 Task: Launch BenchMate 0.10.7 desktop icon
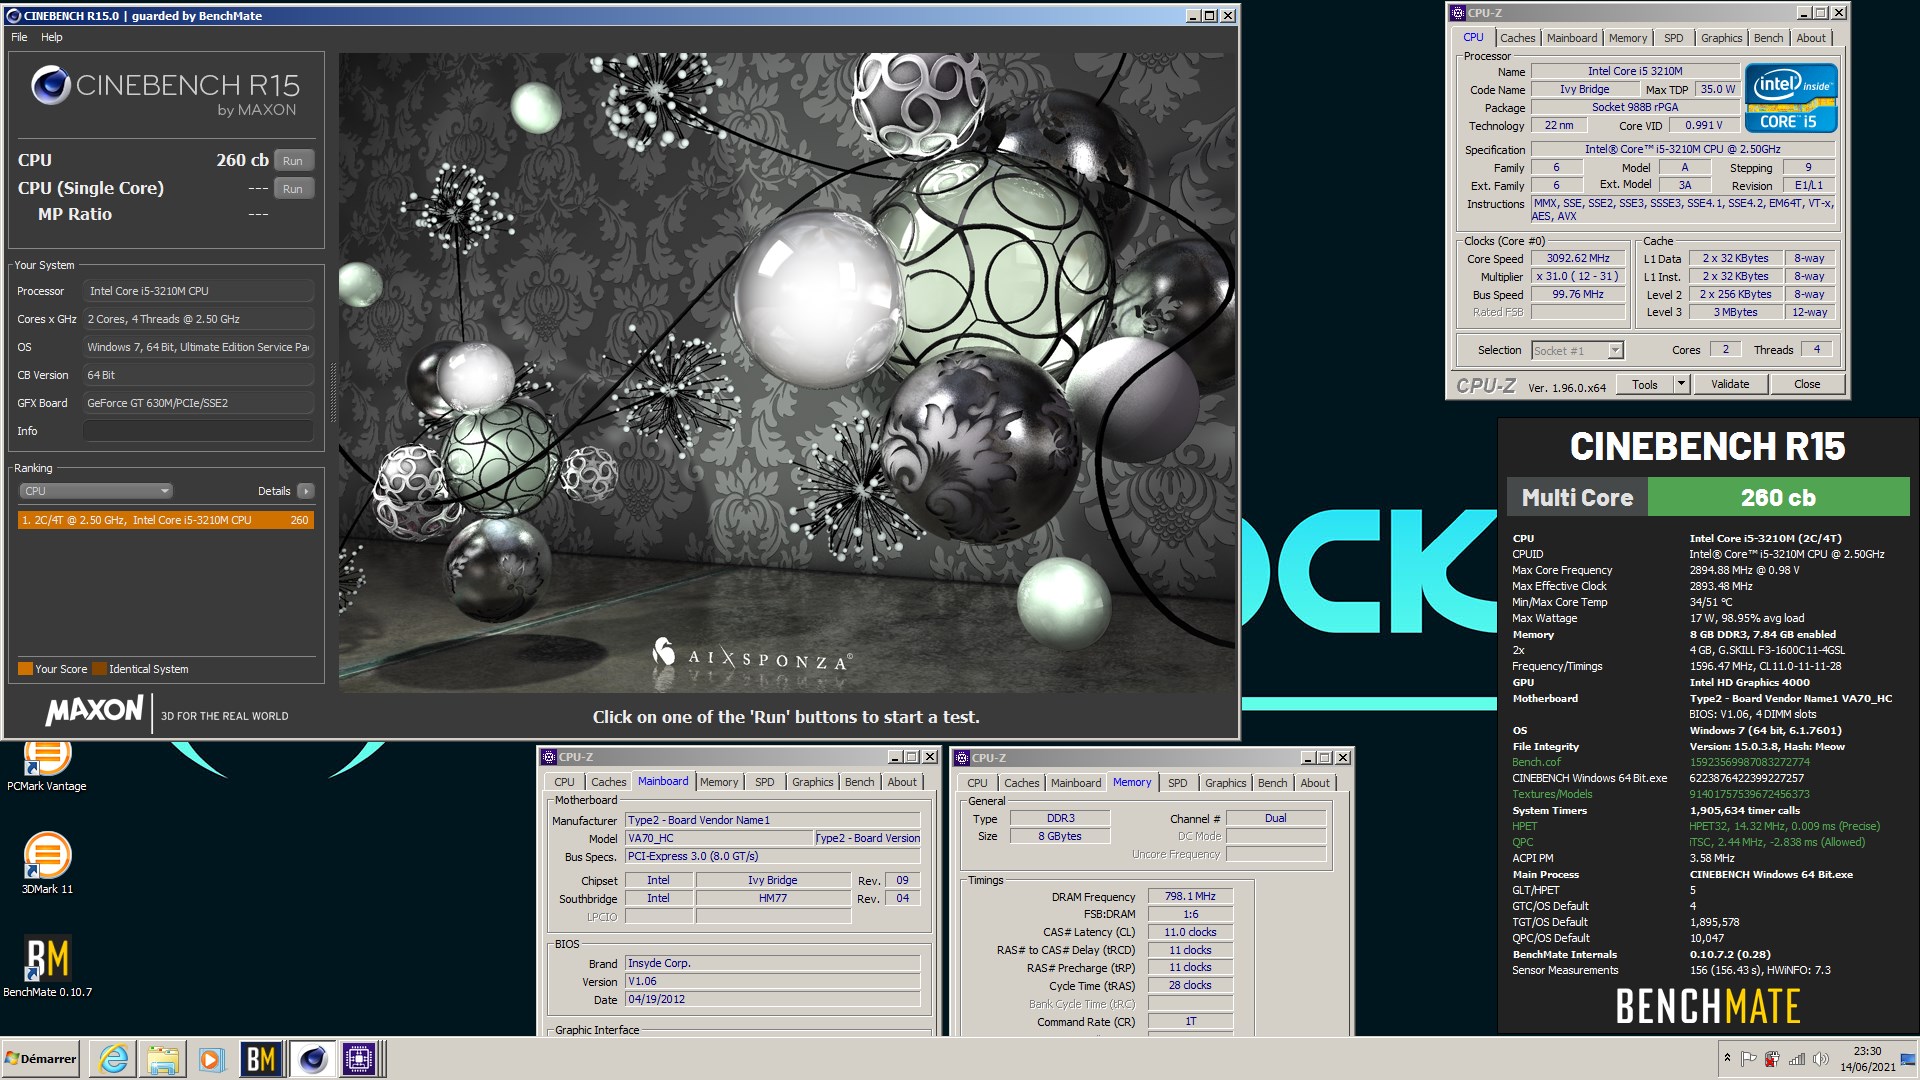click(x=47, y=966)
